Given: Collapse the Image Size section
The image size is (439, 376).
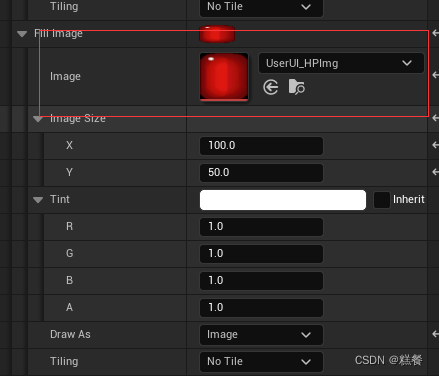Looking at the screenshot, I should (x=38, y=119).
